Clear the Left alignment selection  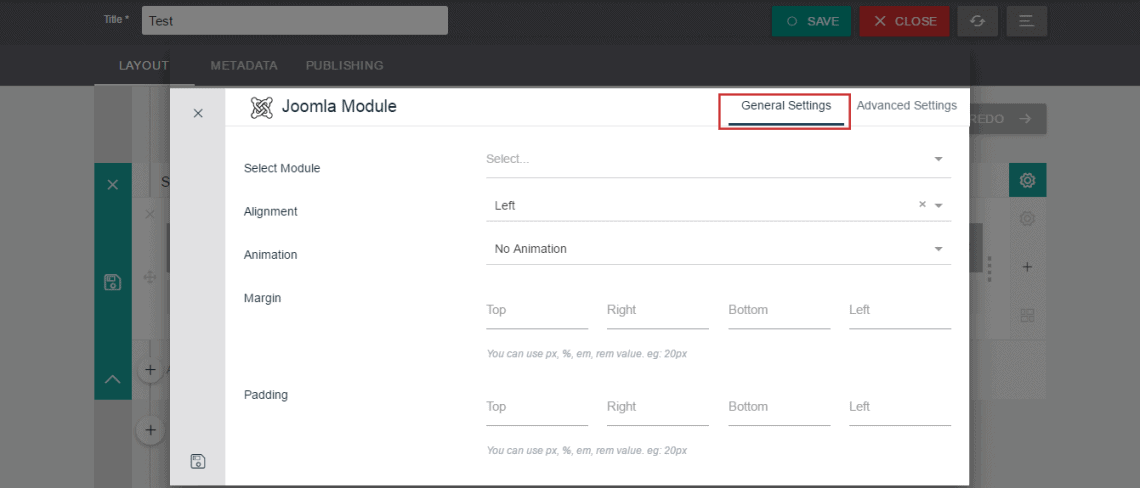922,205
